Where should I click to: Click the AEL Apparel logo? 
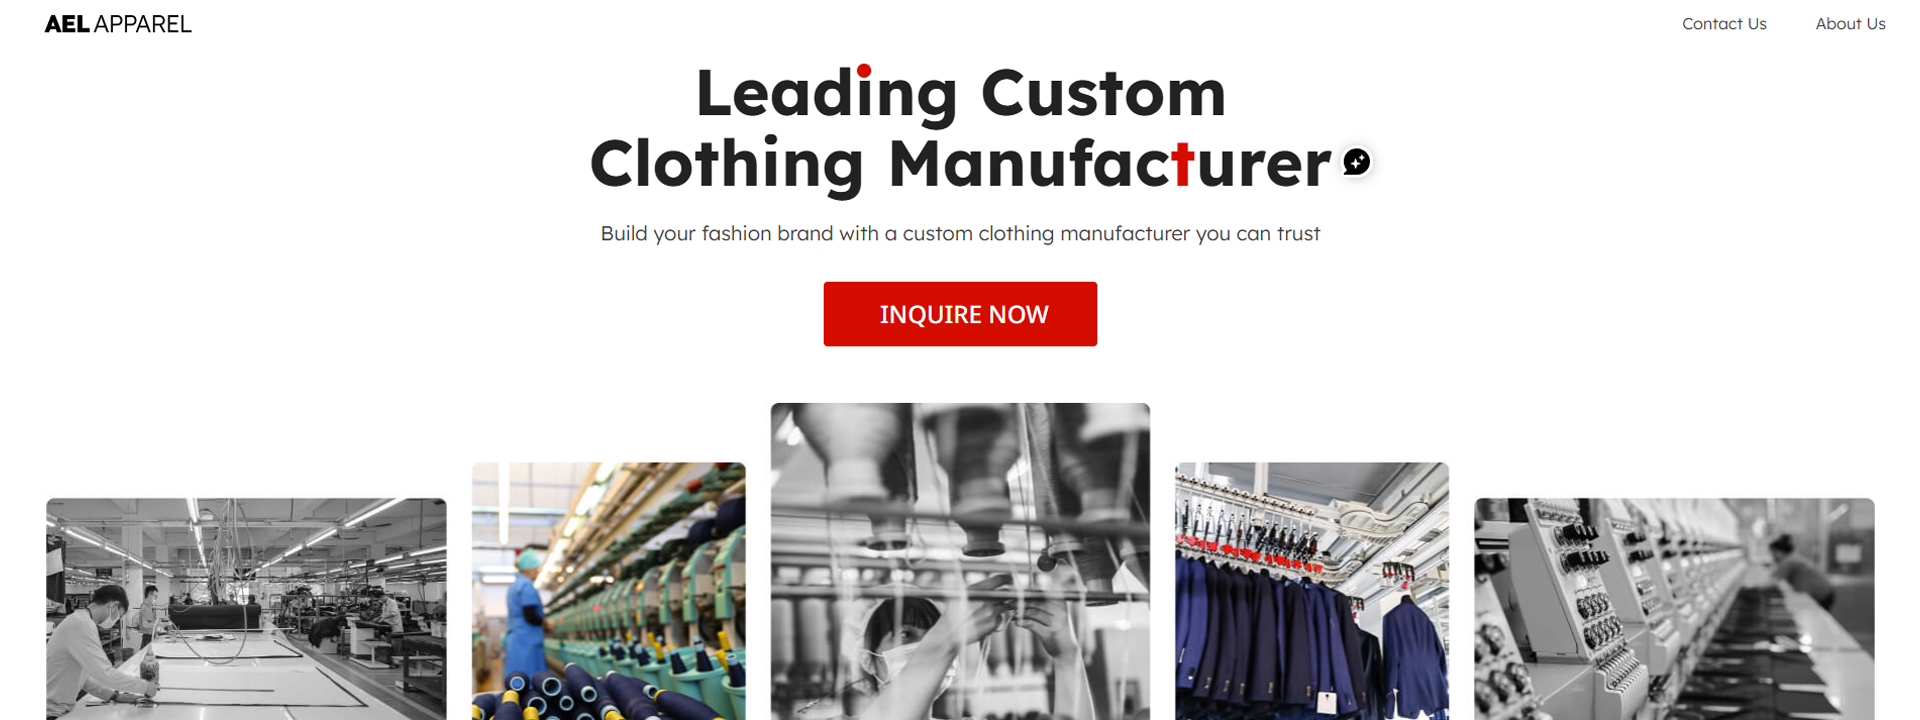tap(118, 24)
